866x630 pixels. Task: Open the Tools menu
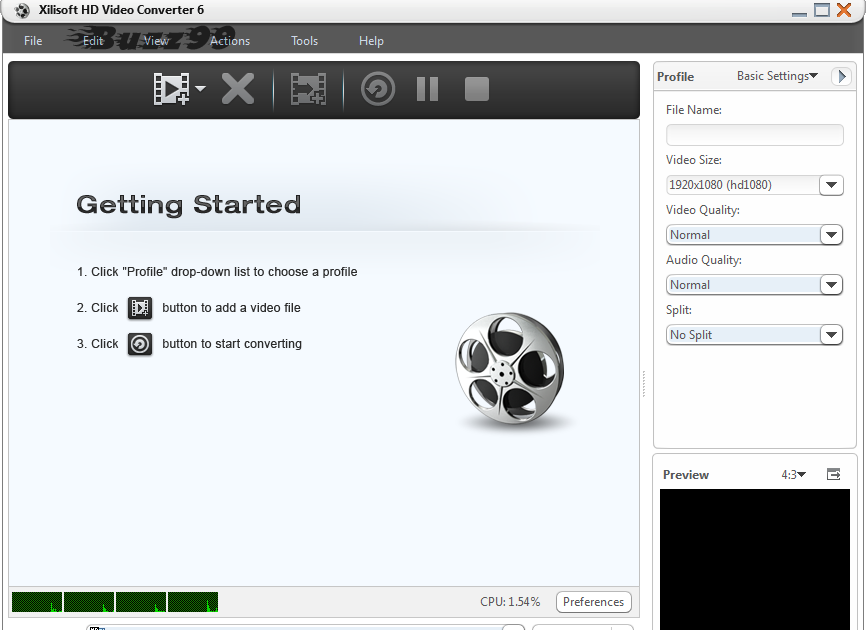[x=304, y=41]
